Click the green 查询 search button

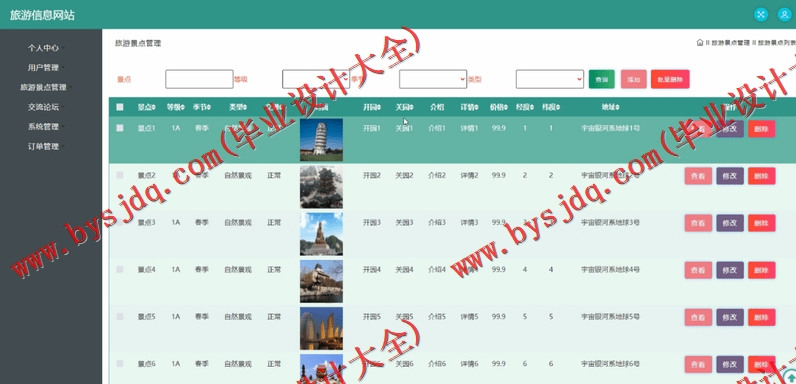[x=602, y=79]
